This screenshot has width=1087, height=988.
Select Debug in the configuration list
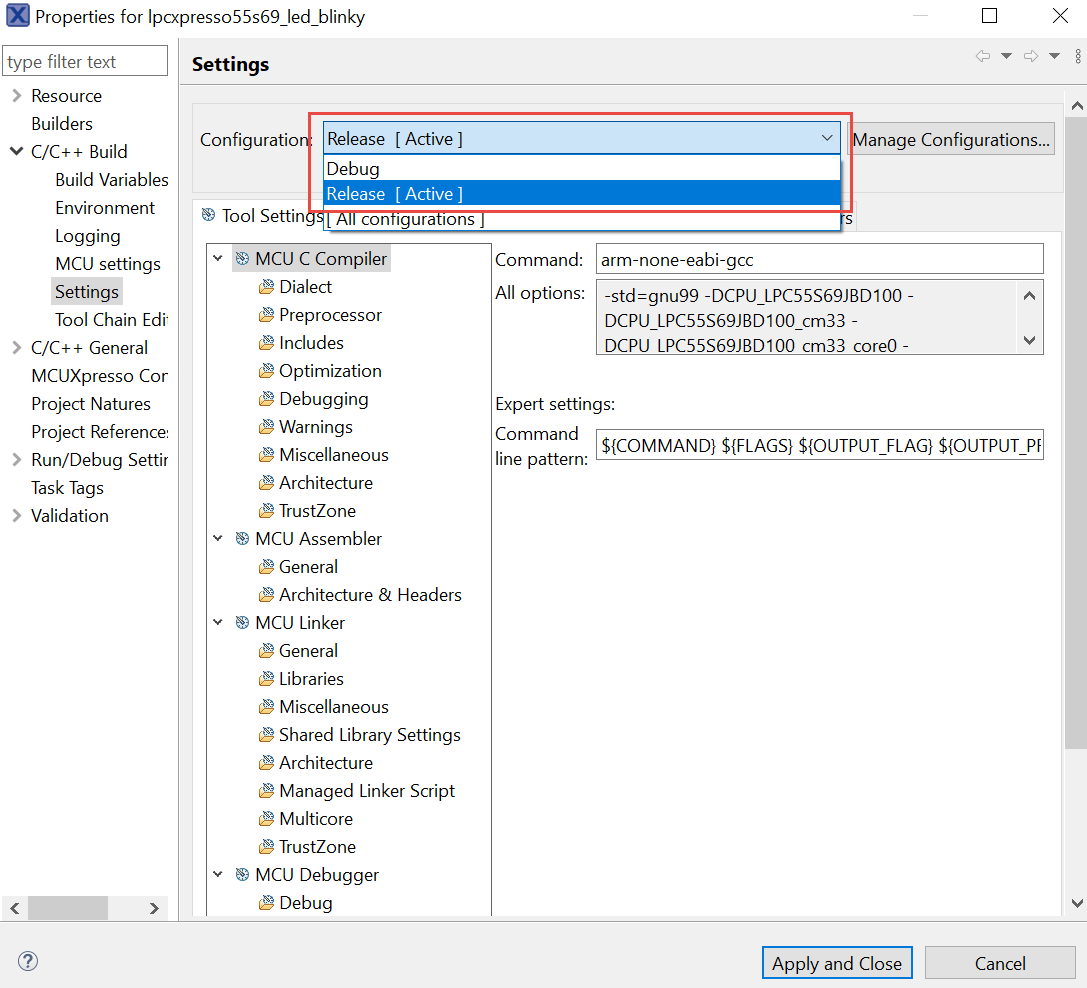pos(353,169)
